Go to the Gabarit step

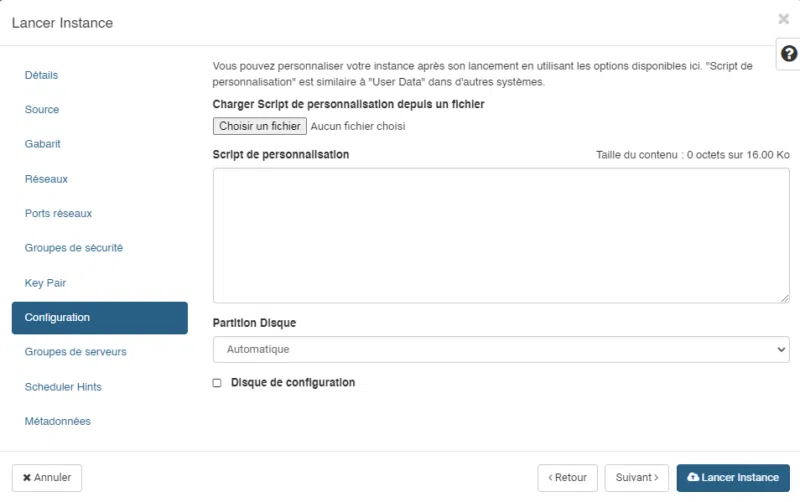point(43,144)
